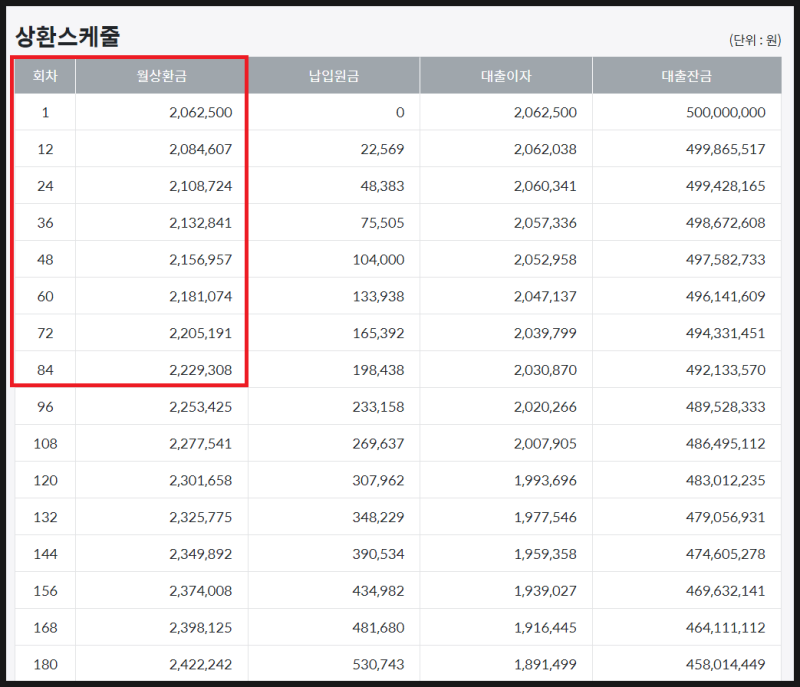Screen dimensions: 800x687
Task: Select balance 486,495,112 in row 108
Action: pyautogui.click(x=725, y=444)
